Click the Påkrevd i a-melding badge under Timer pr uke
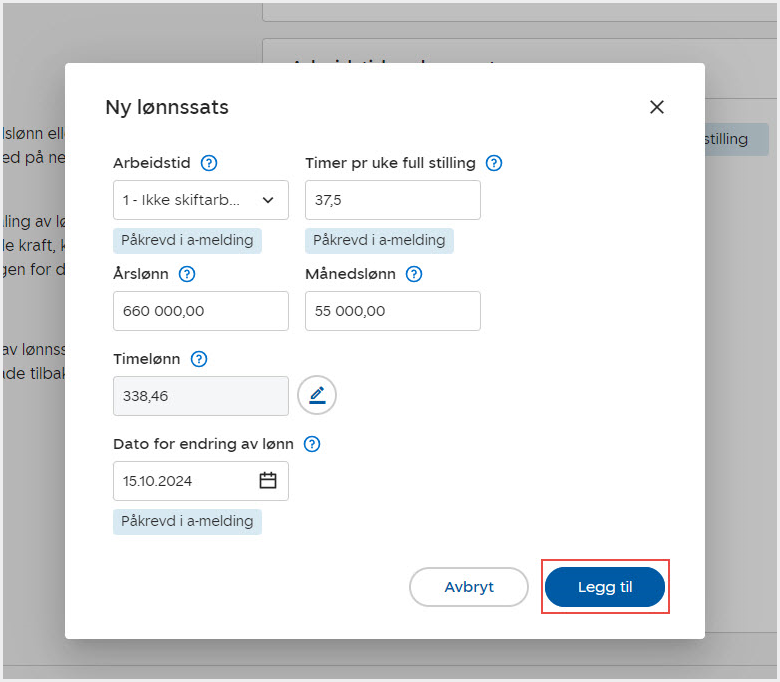 click(x=379, y=240)
